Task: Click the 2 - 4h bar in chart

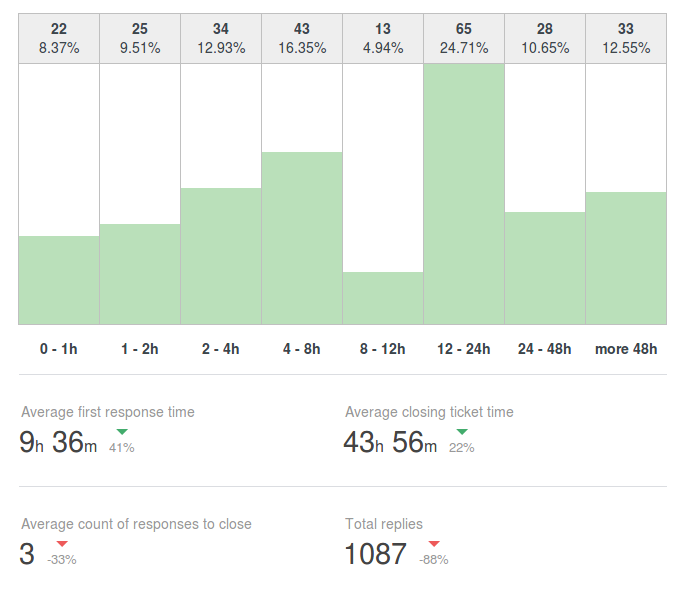Action: [x=221, y=256]
